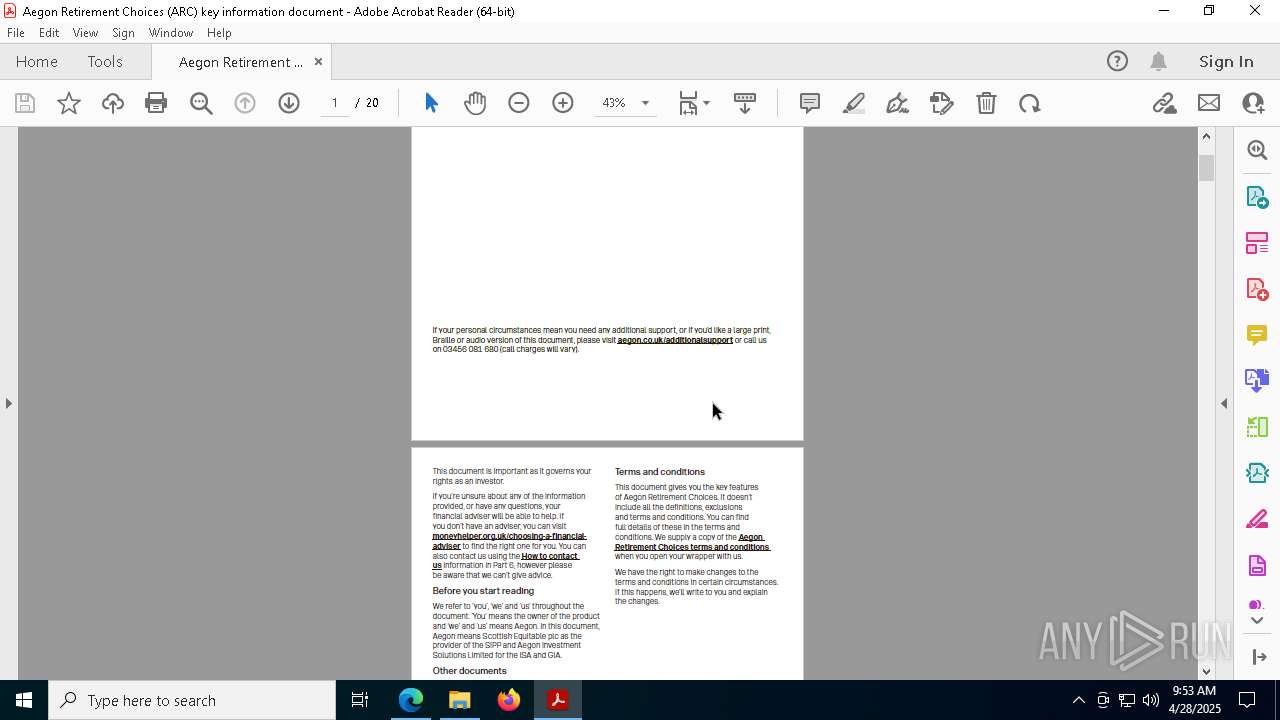Open the Stamp tool
Viewport: 1280px width, 720px height.
pyautogui.click(x=942, y=103)
